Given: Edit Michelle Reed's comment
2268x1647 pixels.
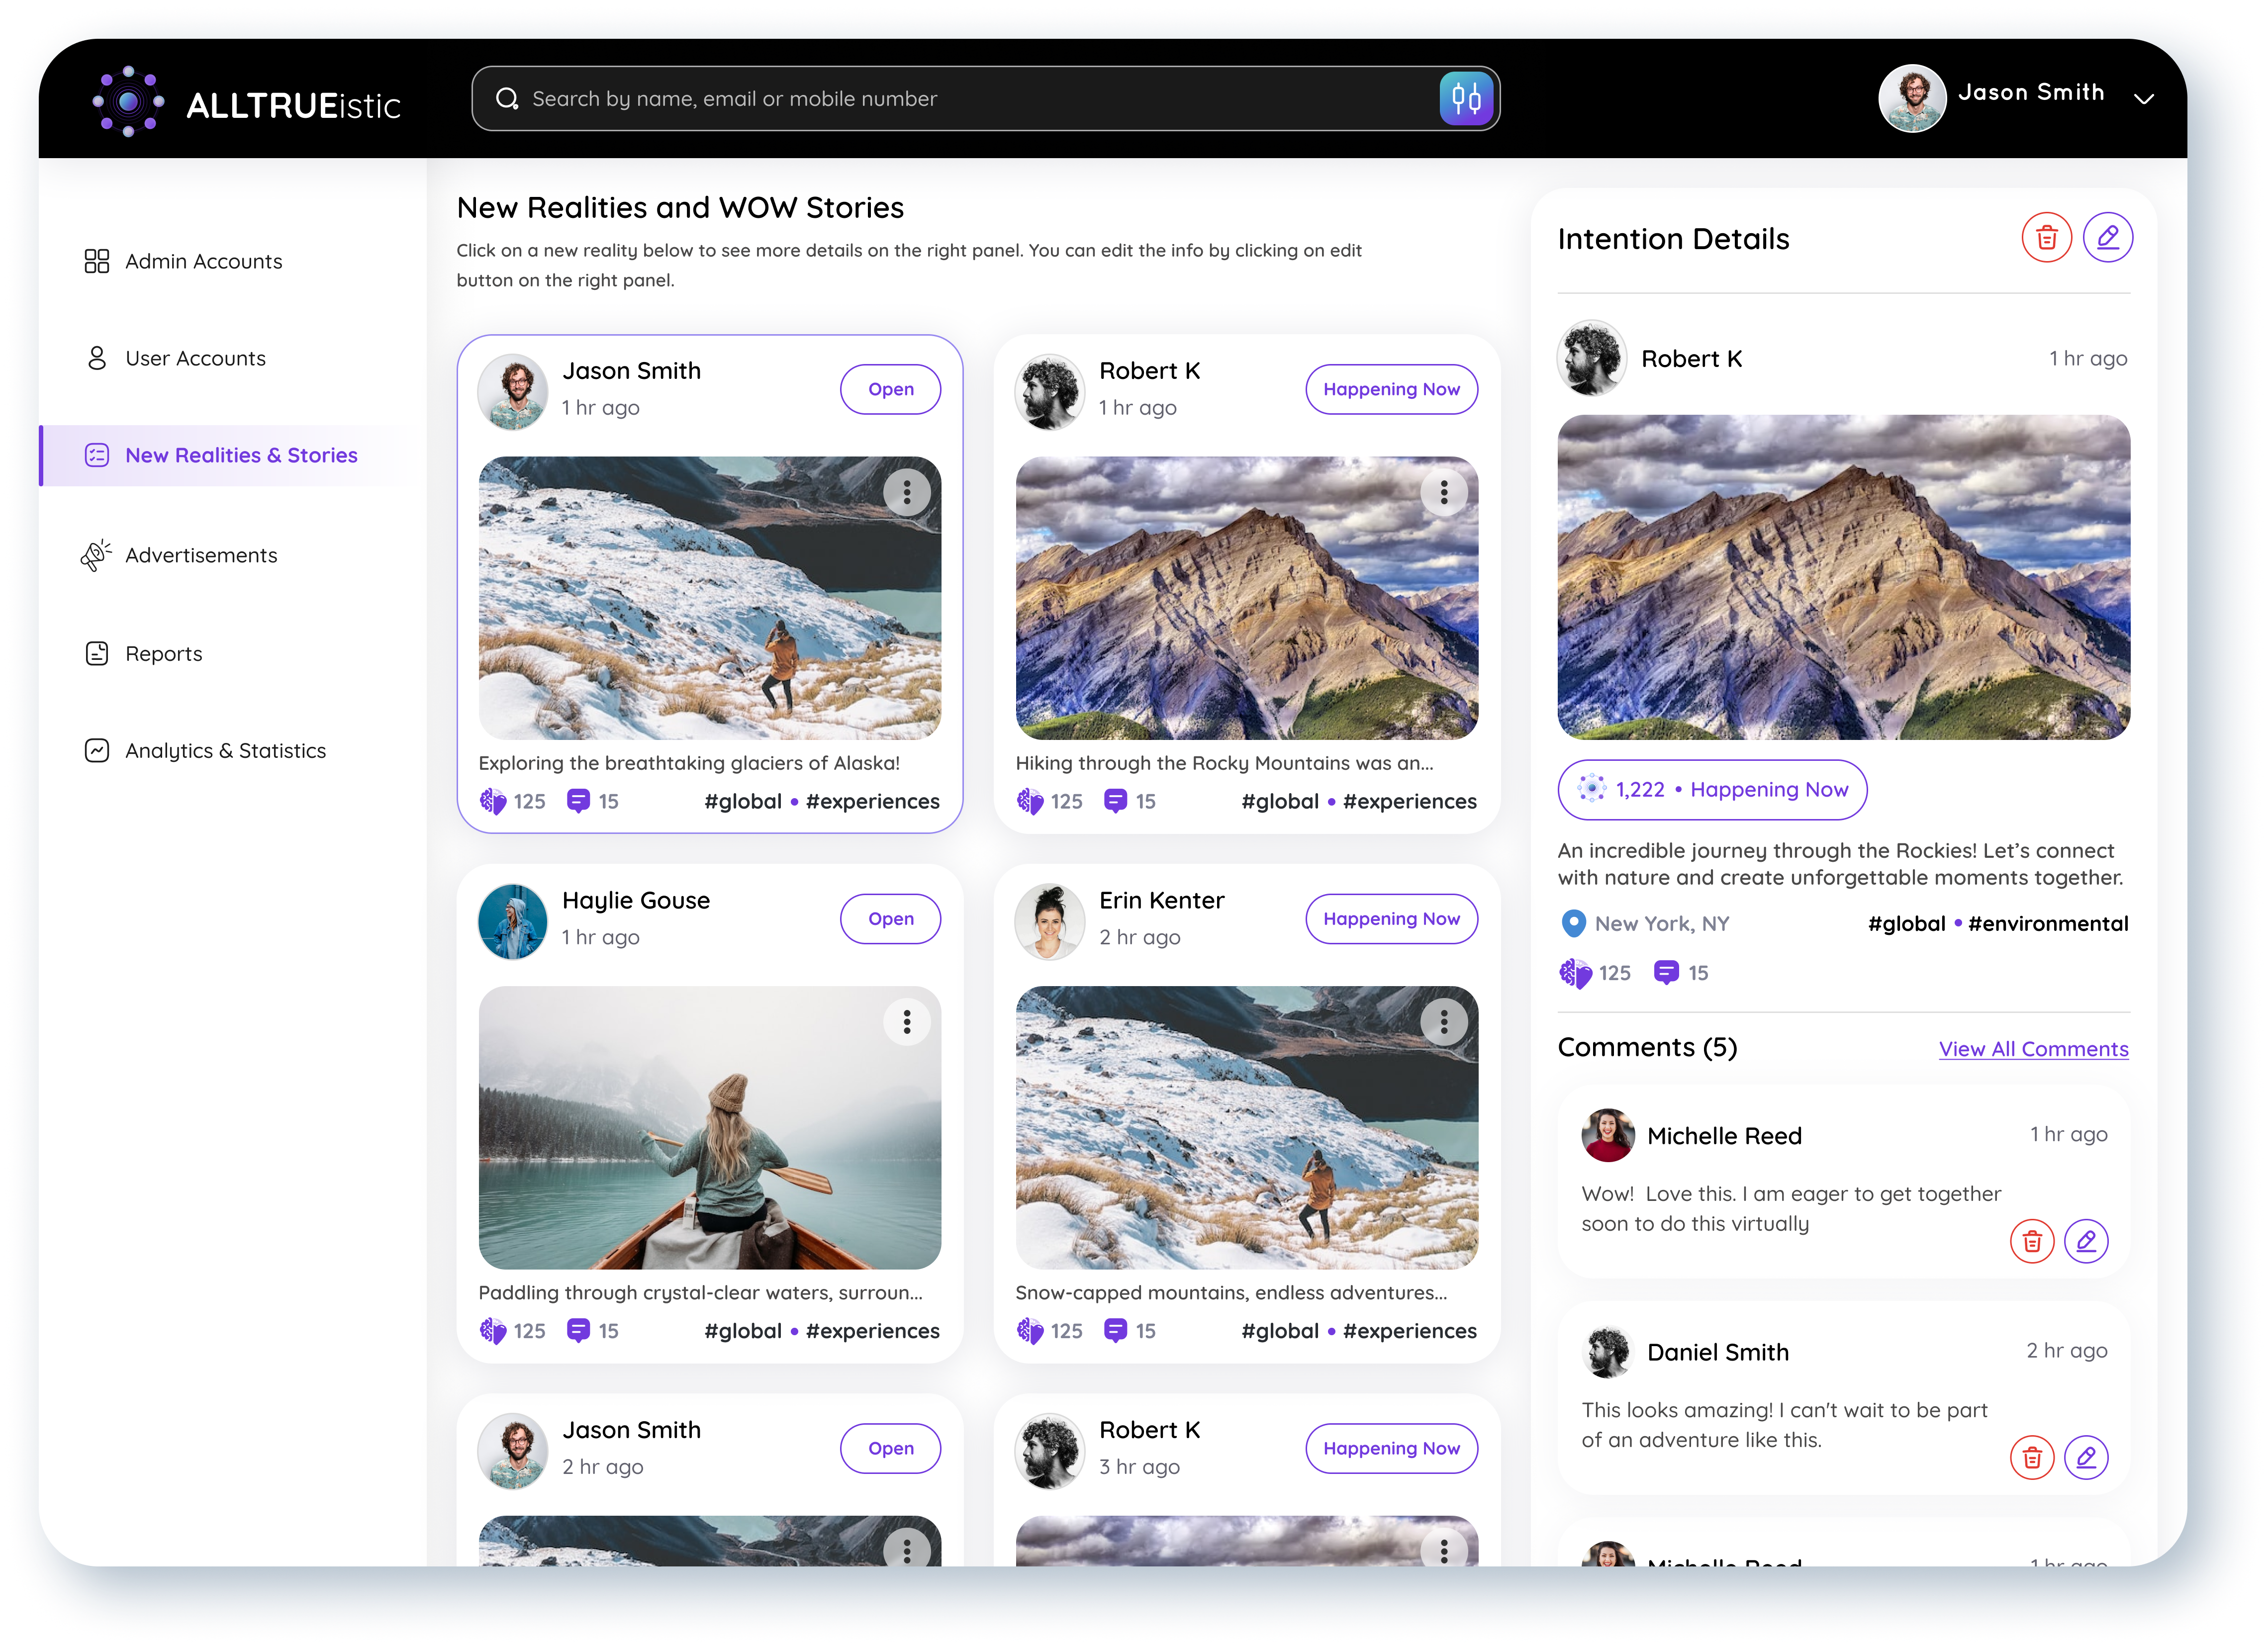Looking at the screenshot, I should [x=2086, y=1241].
